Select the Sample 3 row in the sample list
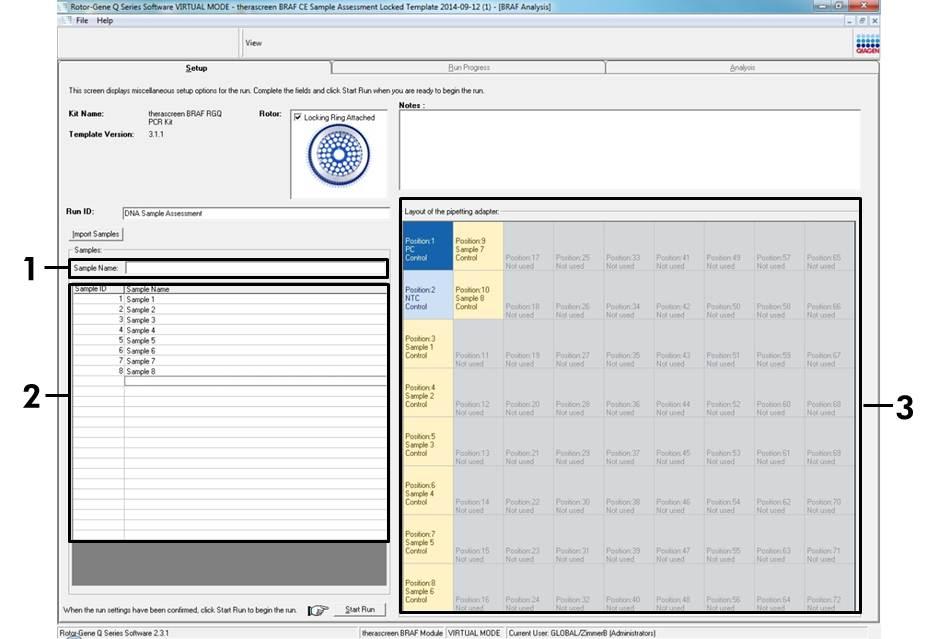Screen dimensions: 935x639 click(230, 320)
